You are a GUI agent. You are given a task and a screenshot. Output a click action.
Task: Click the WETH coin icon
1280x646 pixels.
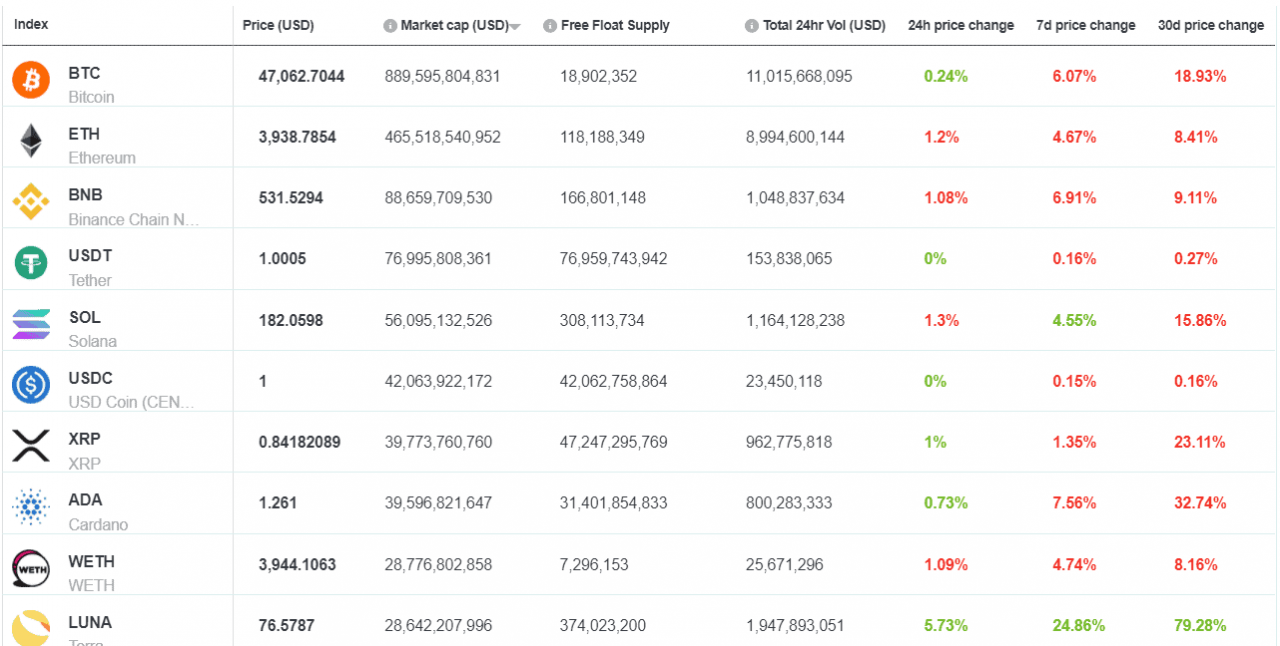[30, 564]
